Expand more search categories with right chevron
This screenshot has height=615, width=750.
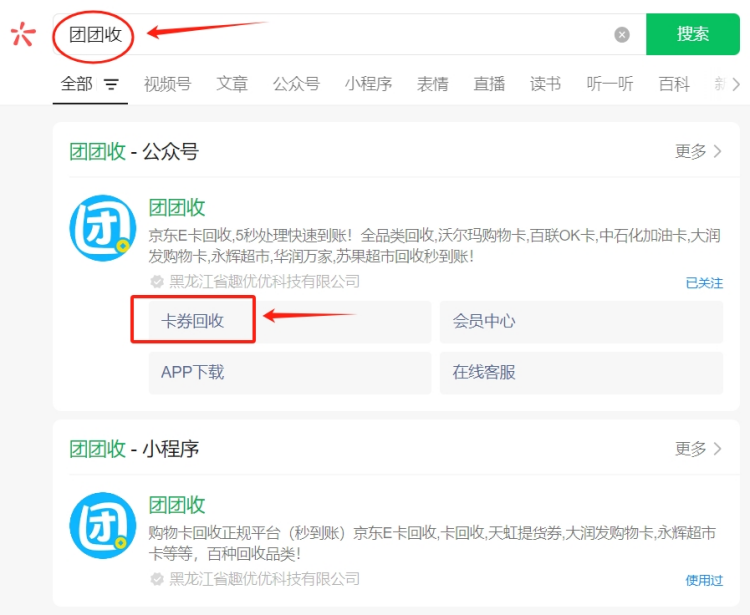pos(737,85)
